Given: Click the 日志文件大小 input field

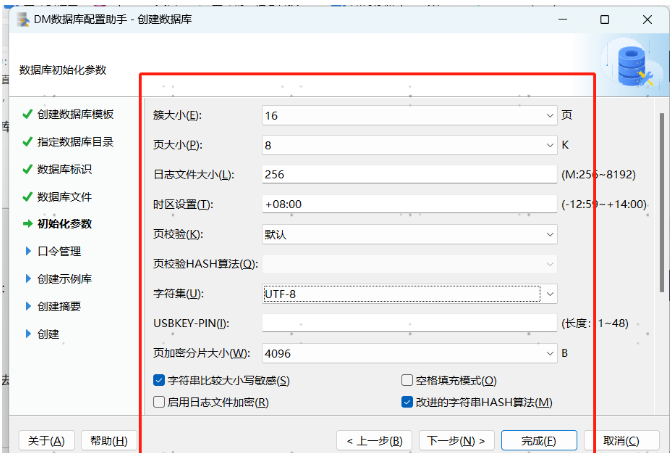Looking at the screenshot, I should [x=409, y=174].
